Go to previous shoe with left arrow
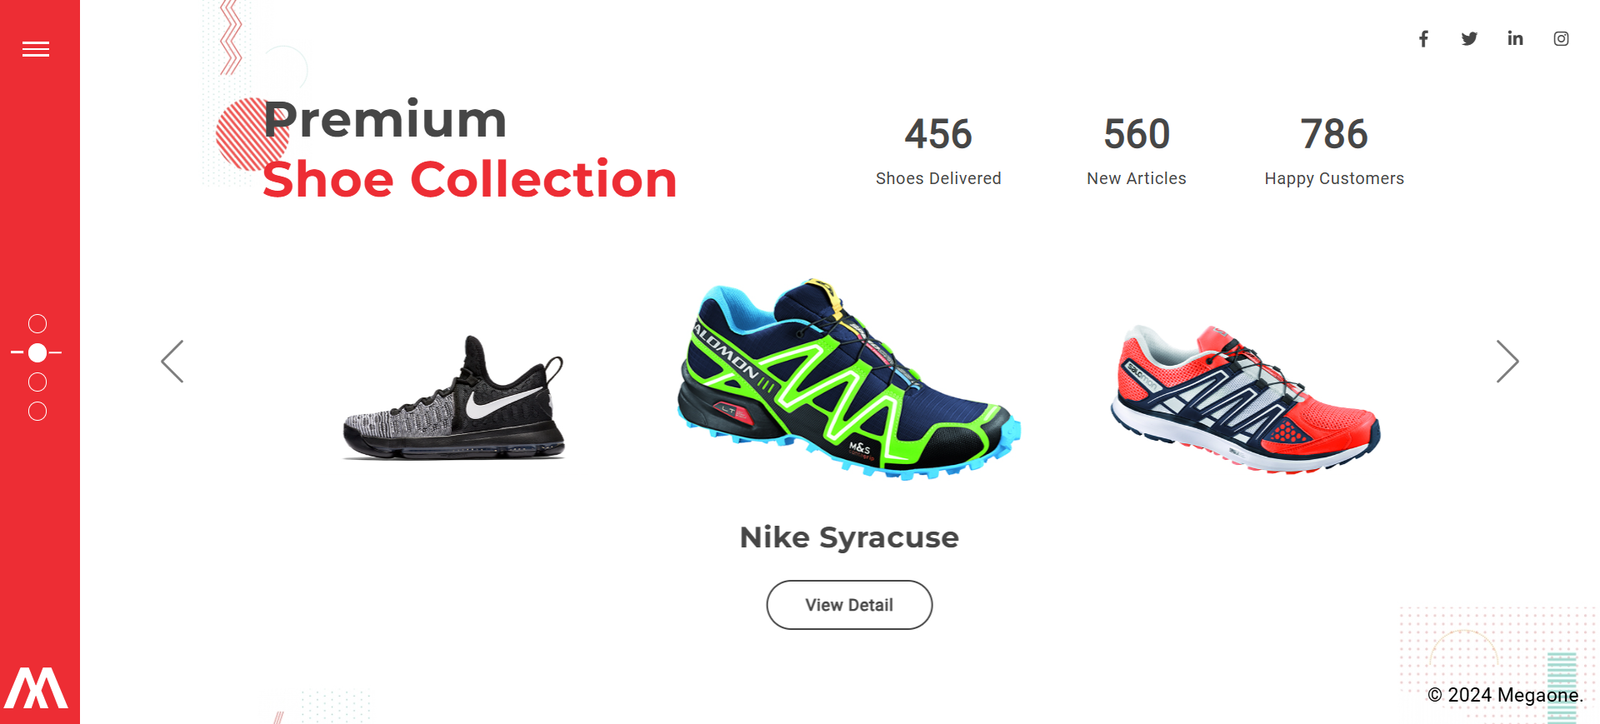 point(172,361)
